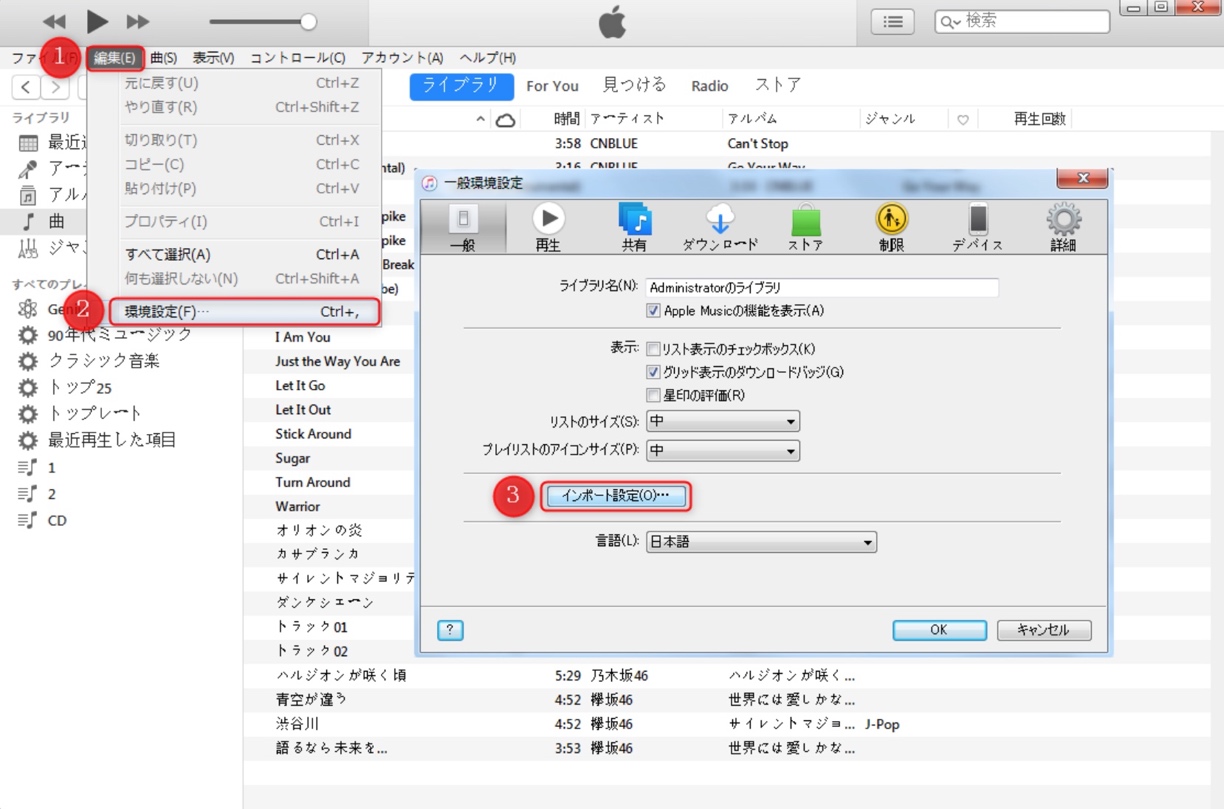Open the クラシック音楽 smart playlist

tap(104, 361)
